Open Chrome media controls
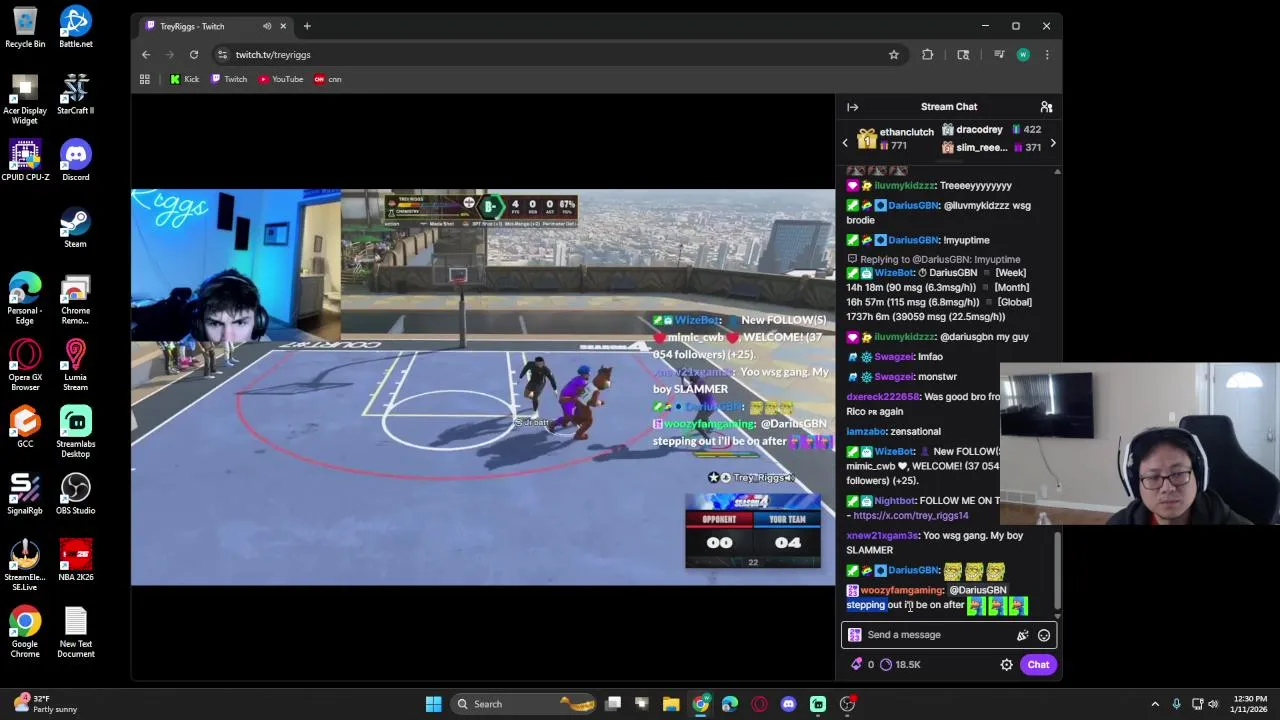This screenshot has width=1280, height=720. coord(998,55)
